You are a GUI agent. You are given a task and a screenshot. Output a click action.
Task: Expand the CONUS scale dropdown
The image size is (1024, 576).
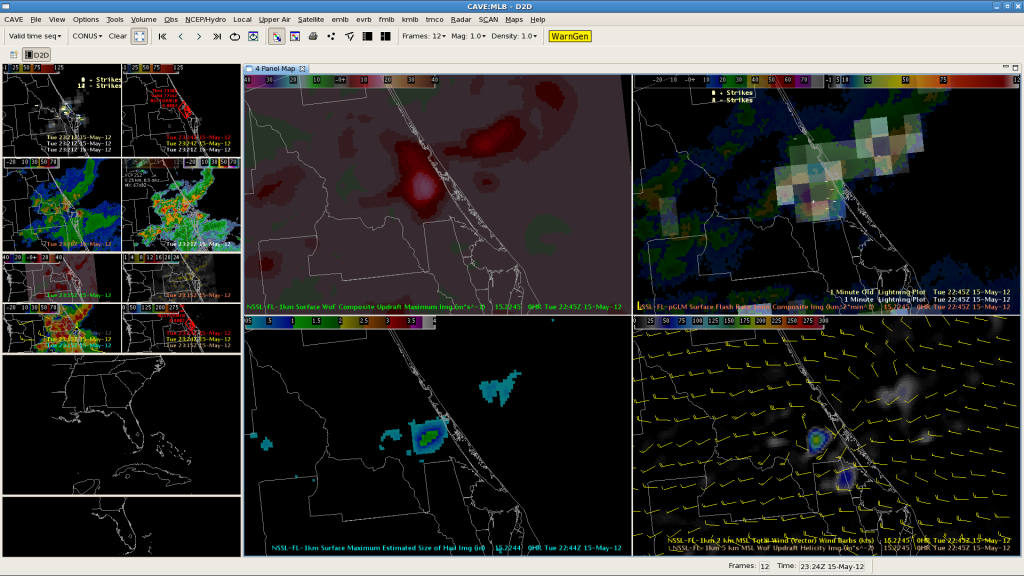coord(88,36)
